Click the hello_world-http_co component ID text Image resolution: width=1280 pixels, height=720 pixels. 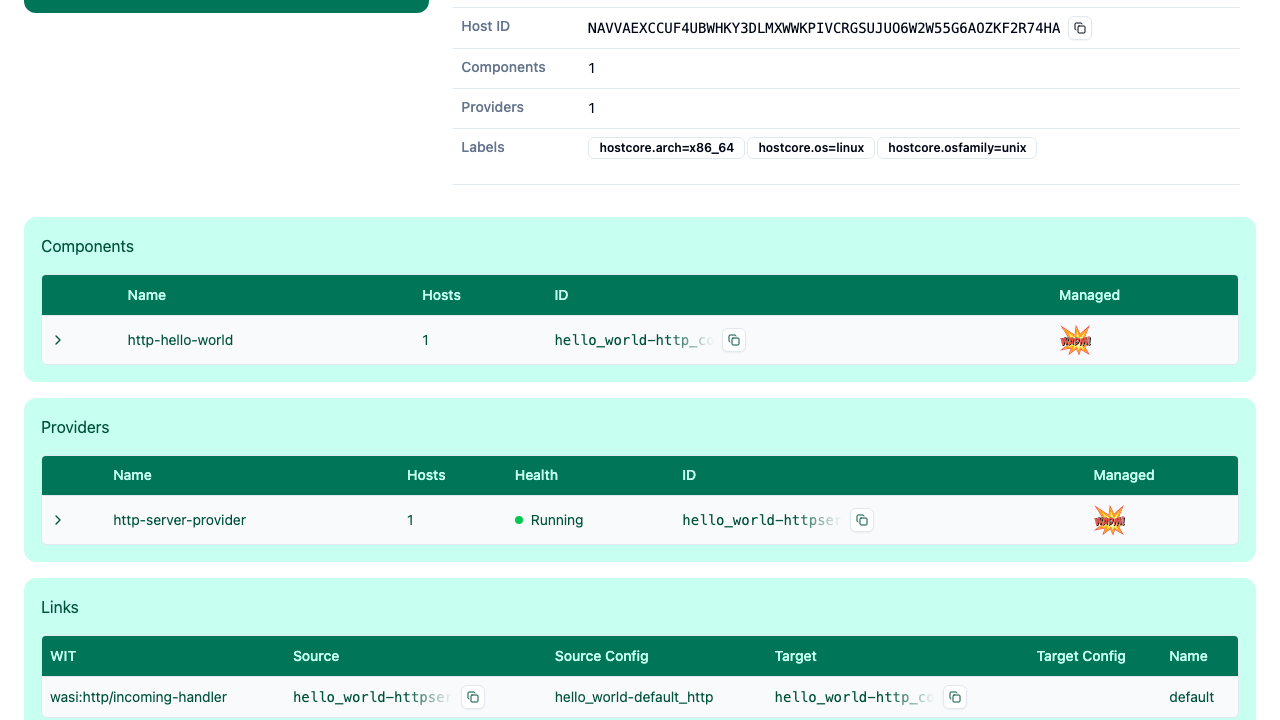pos(633,340)
